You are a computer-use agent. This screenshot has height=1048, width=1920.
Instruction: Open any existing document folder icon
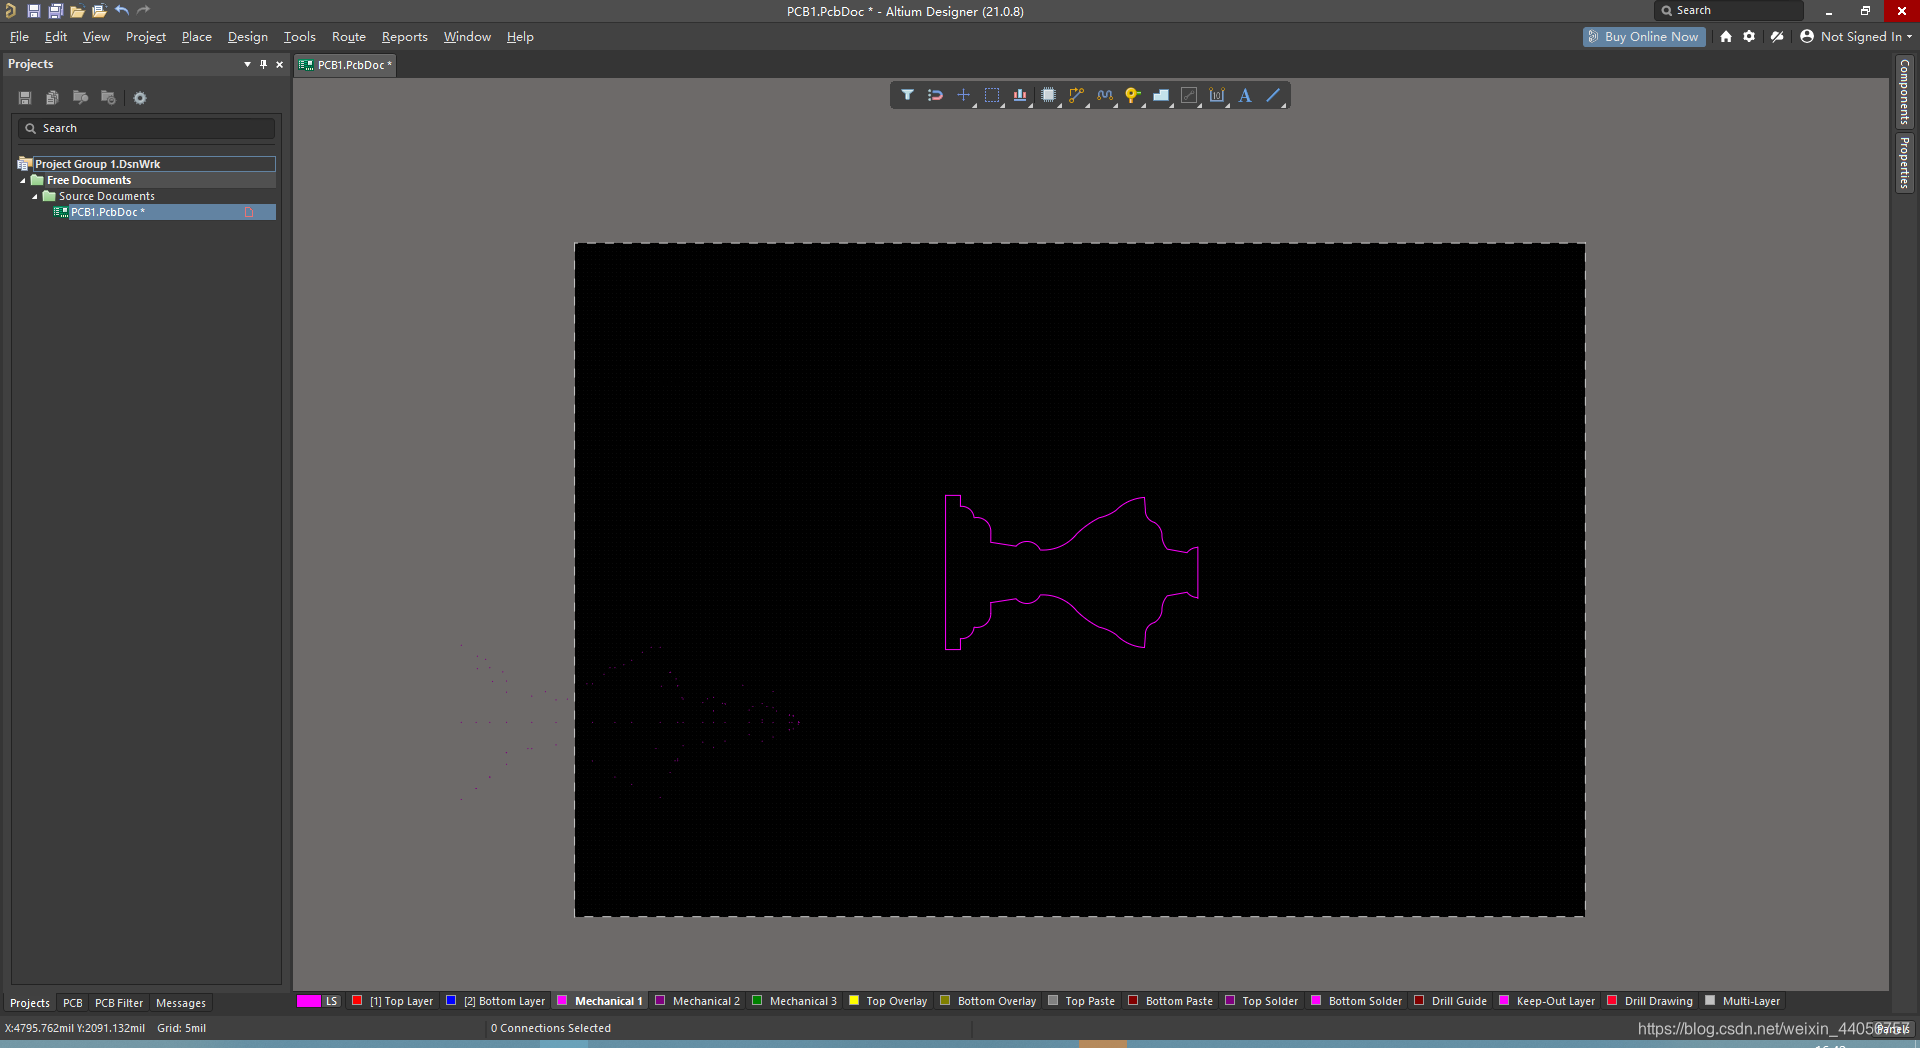click(x=77, y=11)
